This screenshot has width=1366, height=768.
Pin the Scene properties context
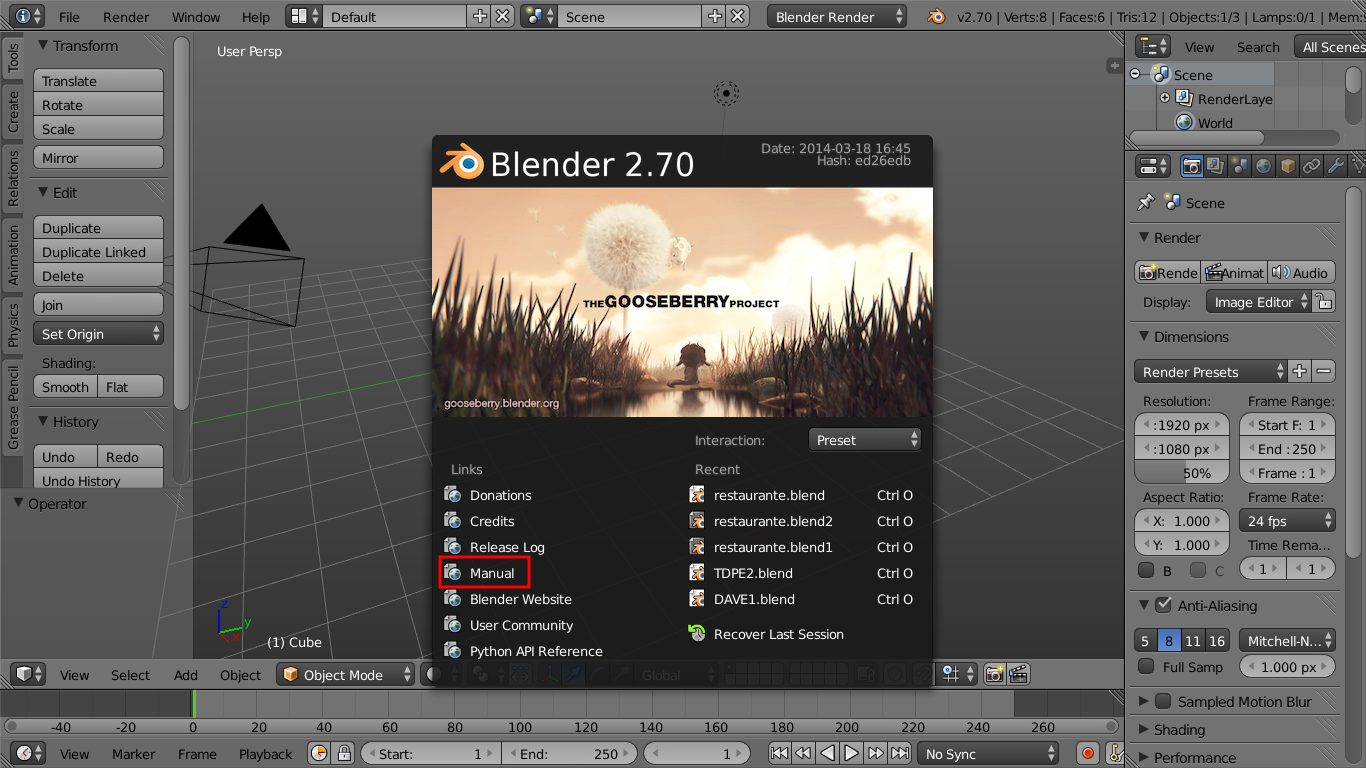pos(1146,203)
